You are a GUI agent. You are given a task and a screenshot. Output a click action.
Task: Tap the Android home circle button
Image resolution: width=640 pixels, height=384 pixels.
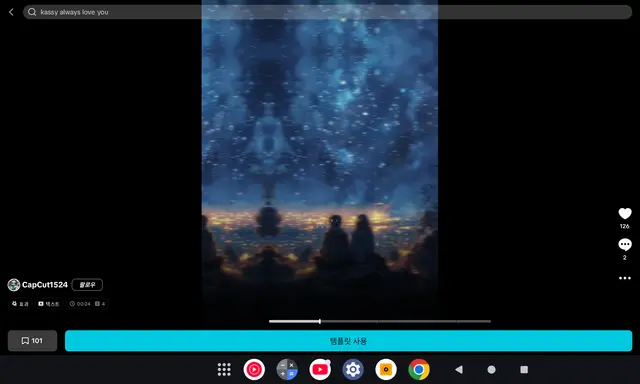point(491,369)
